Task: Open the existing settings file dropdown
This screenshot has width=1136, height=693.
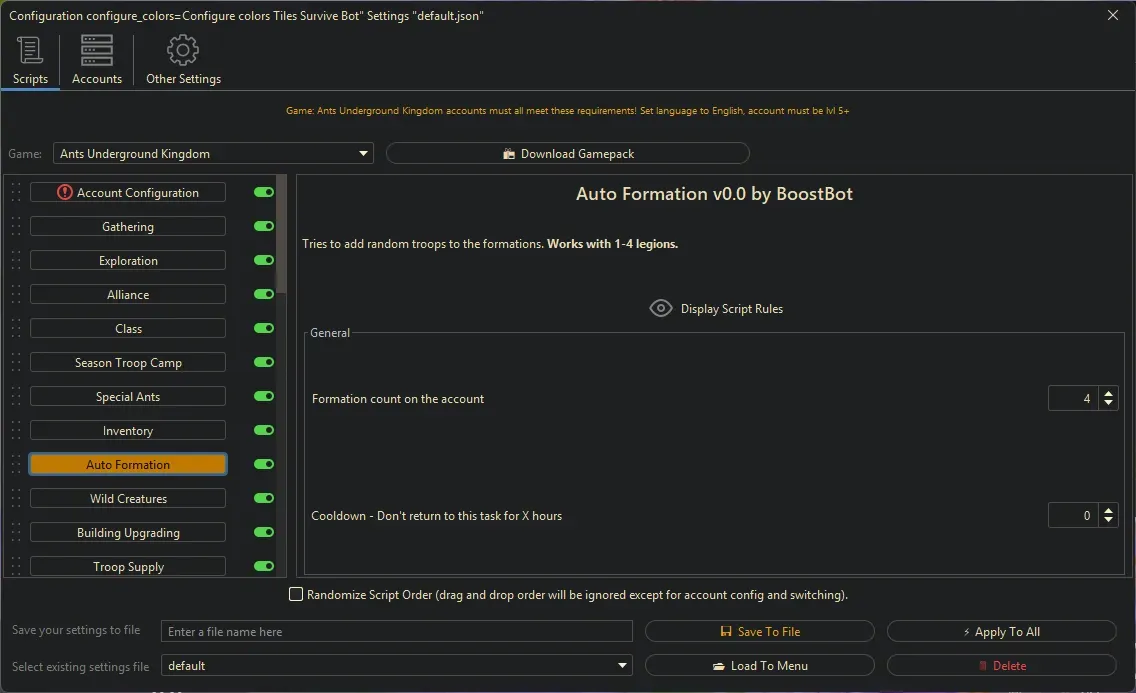Action: [x=623, y=666]
